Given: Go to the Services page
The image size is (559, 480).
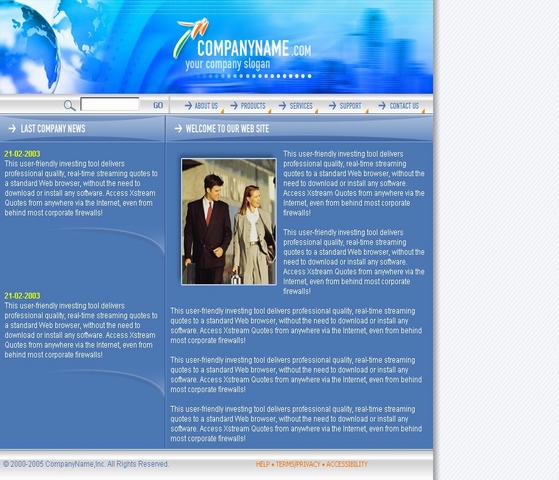Looking at the screenshot, I should click(301, 106).
